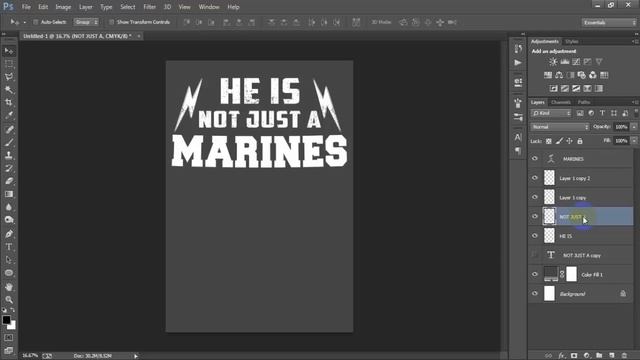Click the background color swatch
640x360 pixels.
click(12, 326)
